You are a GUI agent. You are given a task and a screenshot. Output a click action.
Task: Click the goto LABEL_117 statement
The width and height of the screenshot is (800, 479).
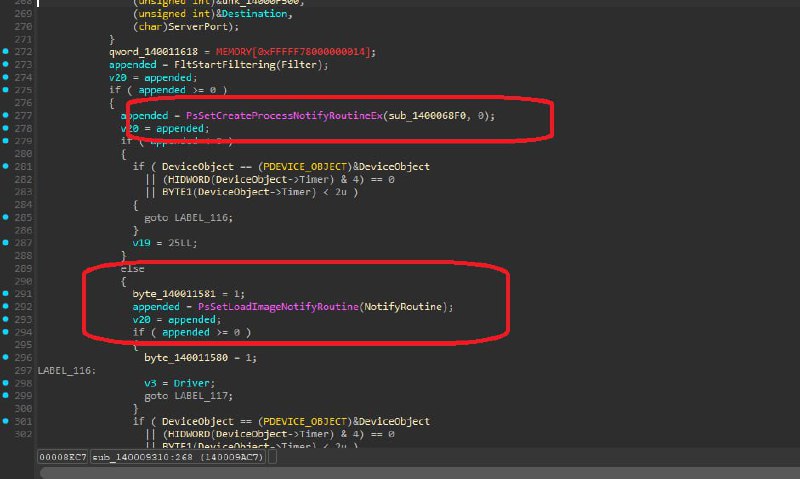[188, 396]
